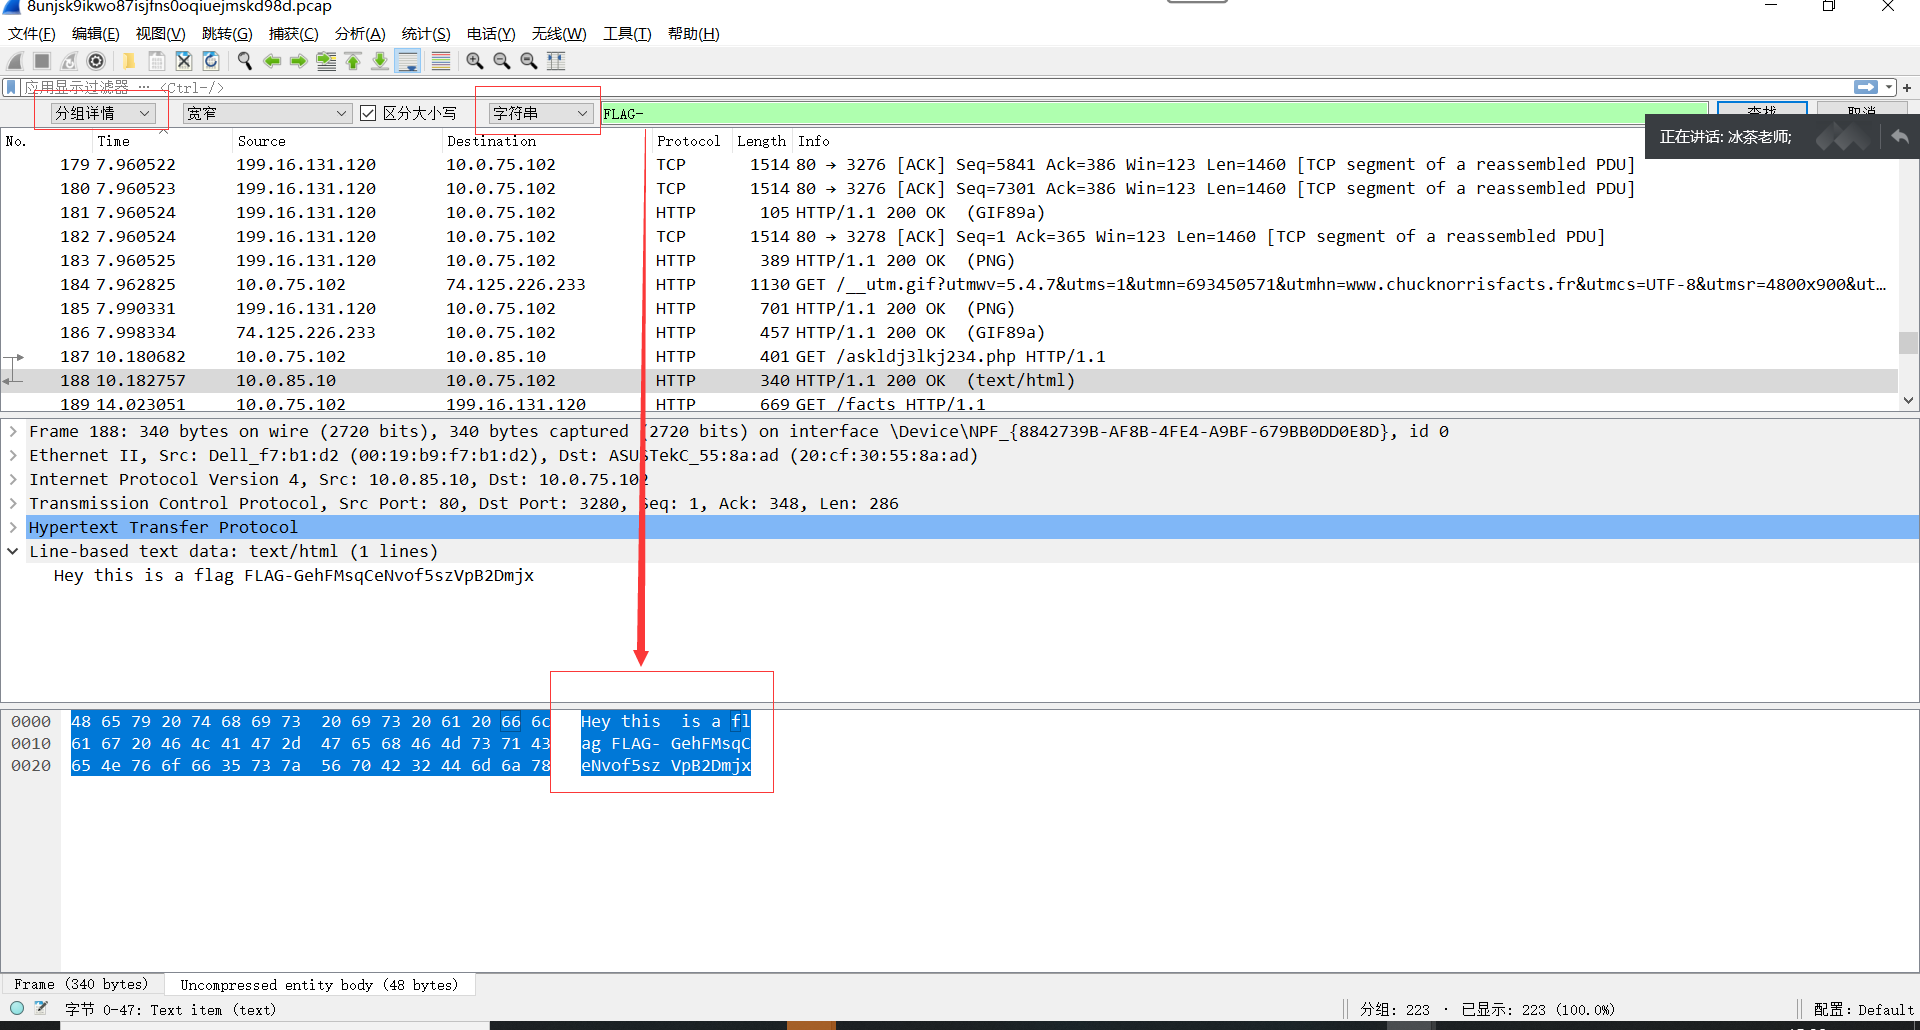Toggle packet list colorization icon
Screen dimensions: 1920x1030
tap(441, 61)
